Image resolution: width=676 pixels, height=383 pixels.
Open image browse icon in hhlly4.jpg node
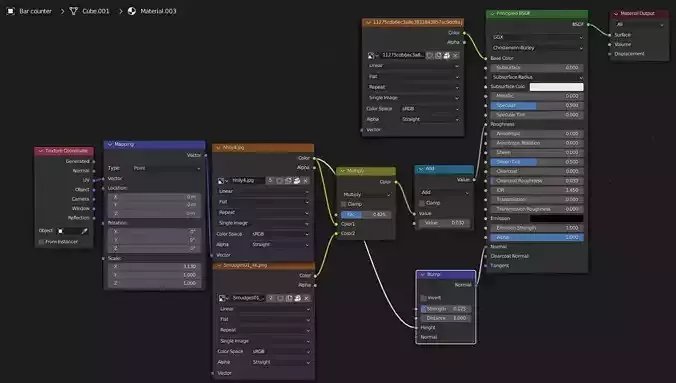coord(222,181)
